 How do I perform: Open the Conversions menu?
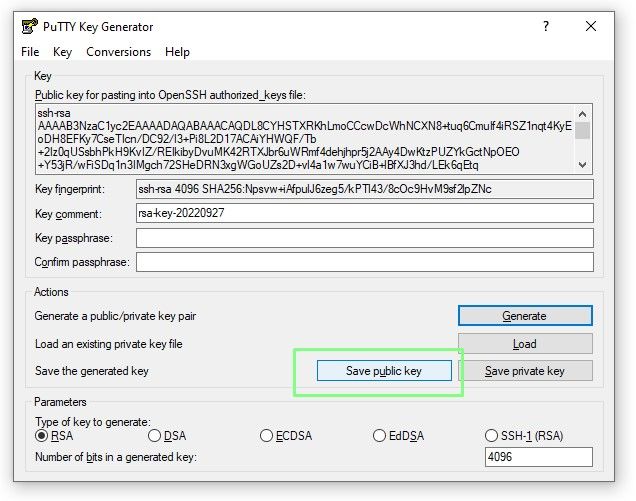118,52
